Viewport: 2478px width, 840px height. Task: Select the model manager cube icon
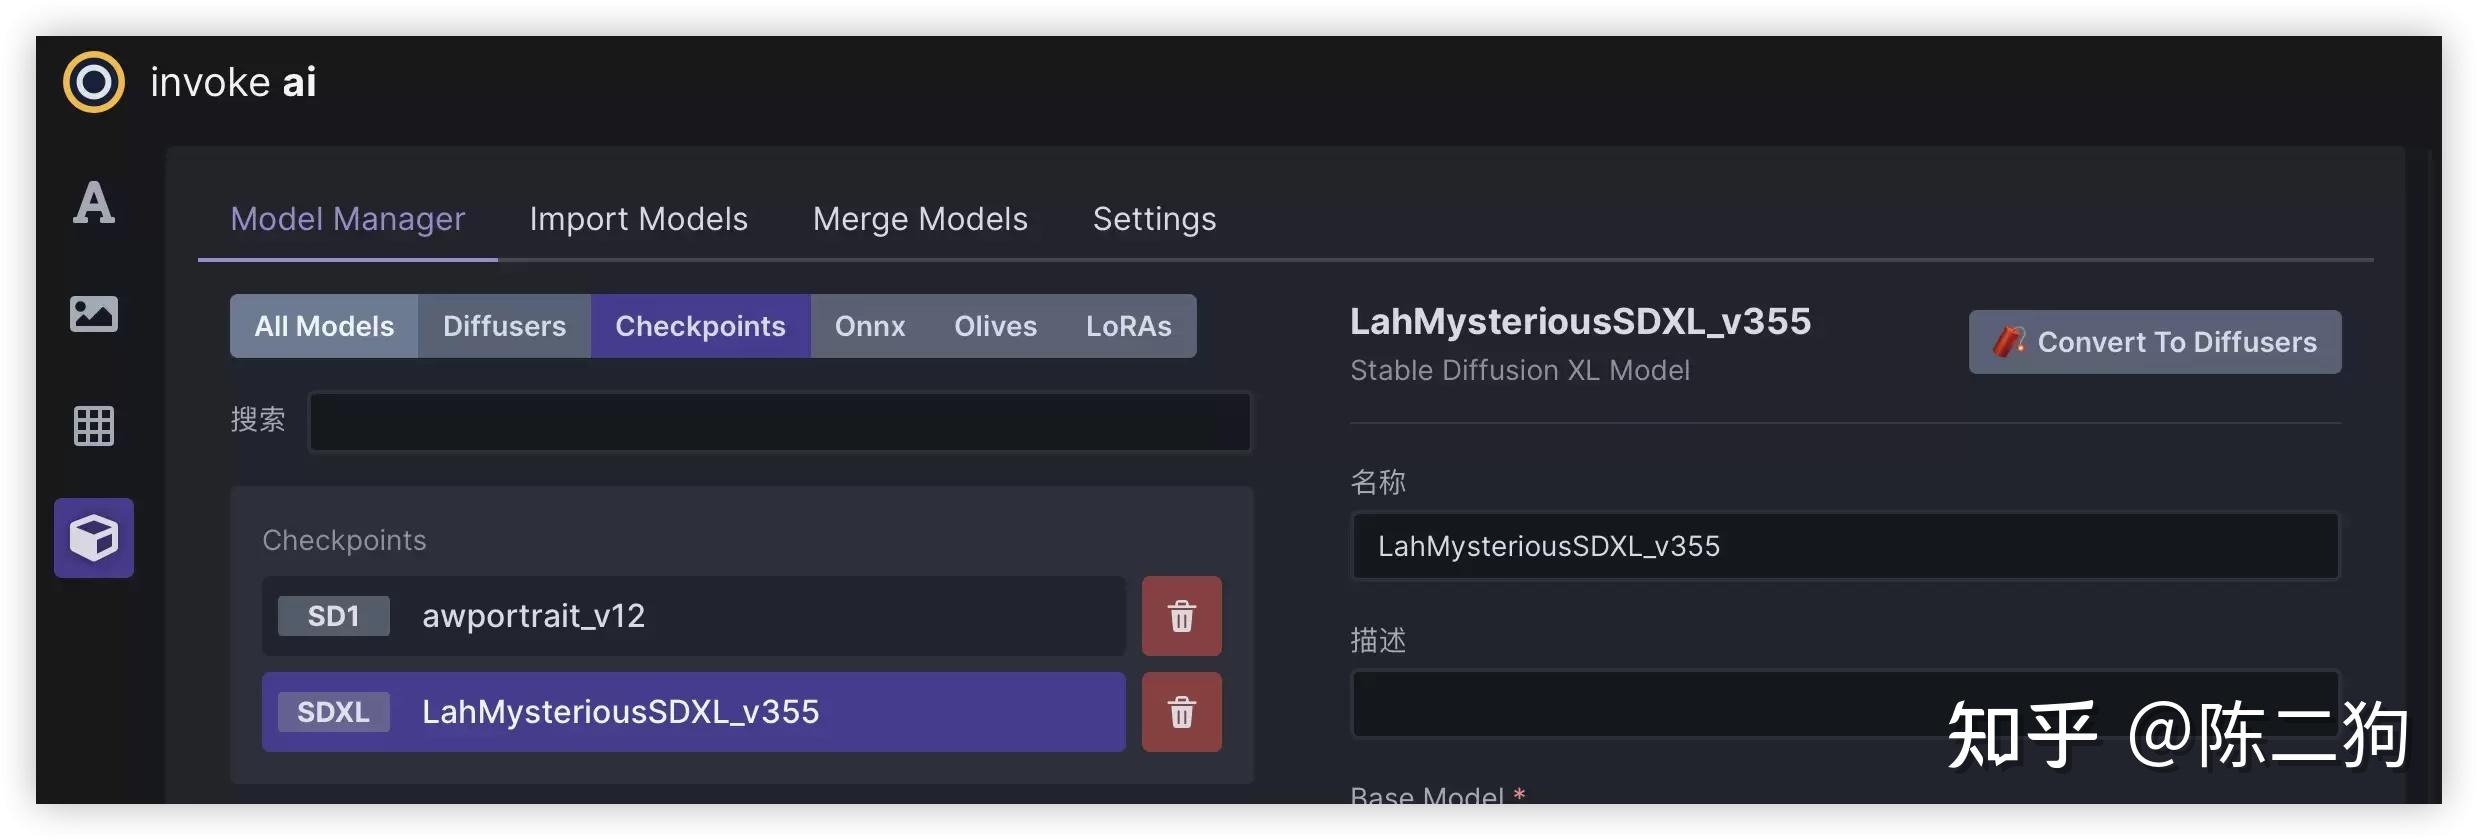[94, 538]
